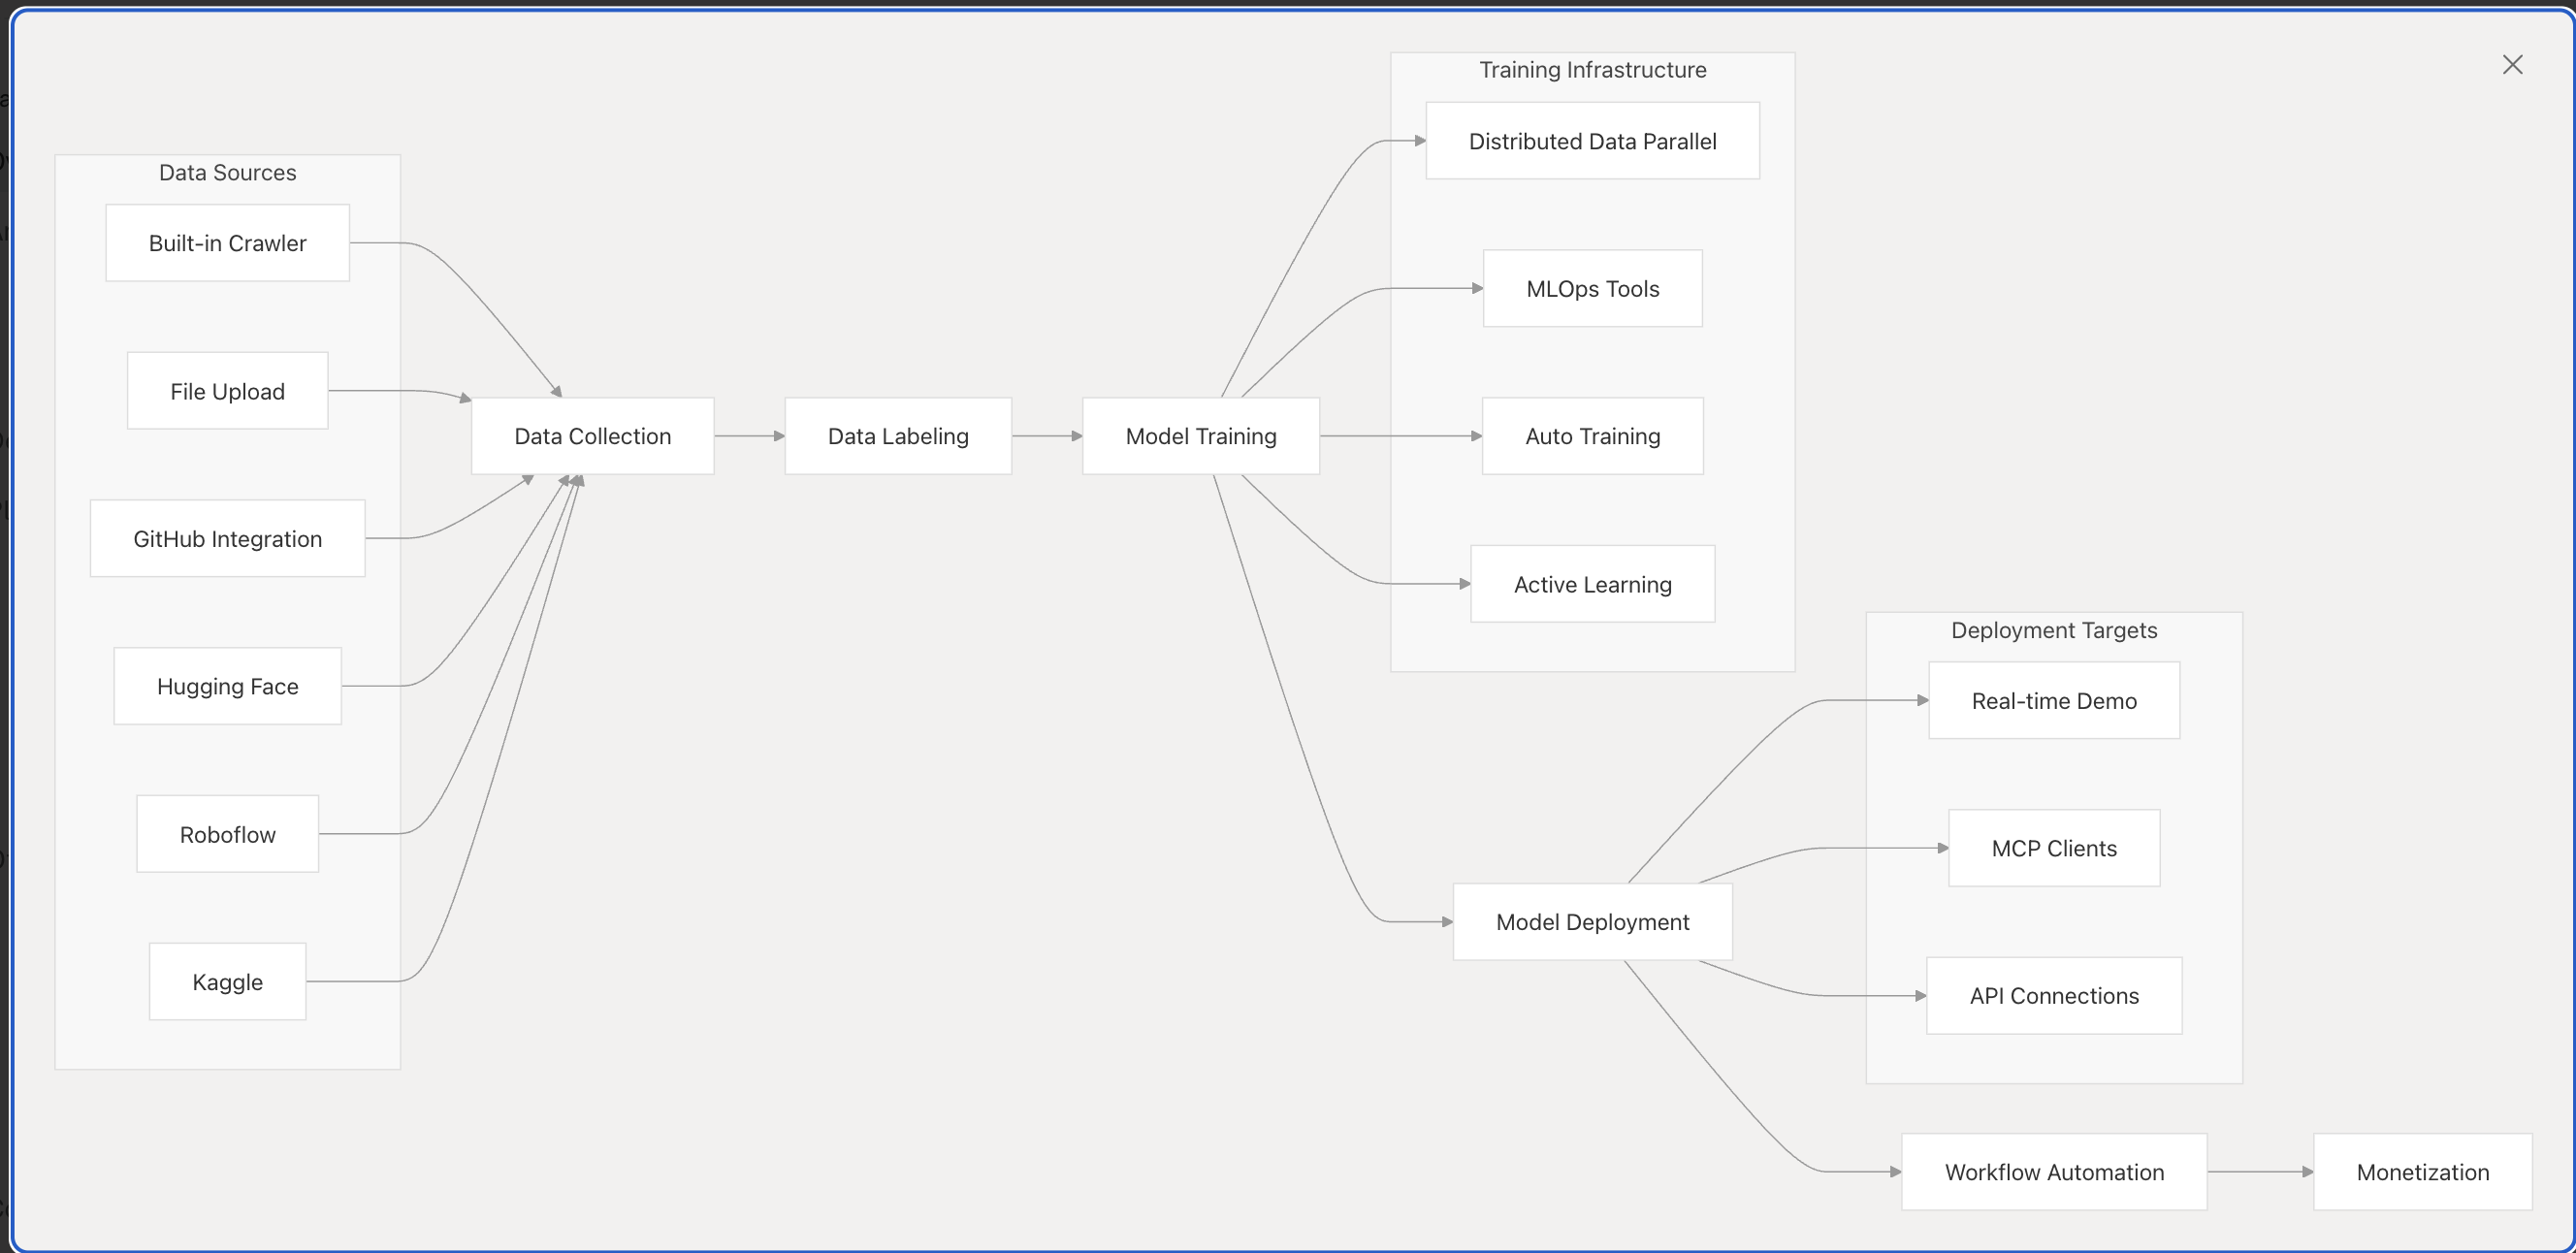The image size is (2576, 1253).
Task: Click the Roboflow node
Action: 227,834
